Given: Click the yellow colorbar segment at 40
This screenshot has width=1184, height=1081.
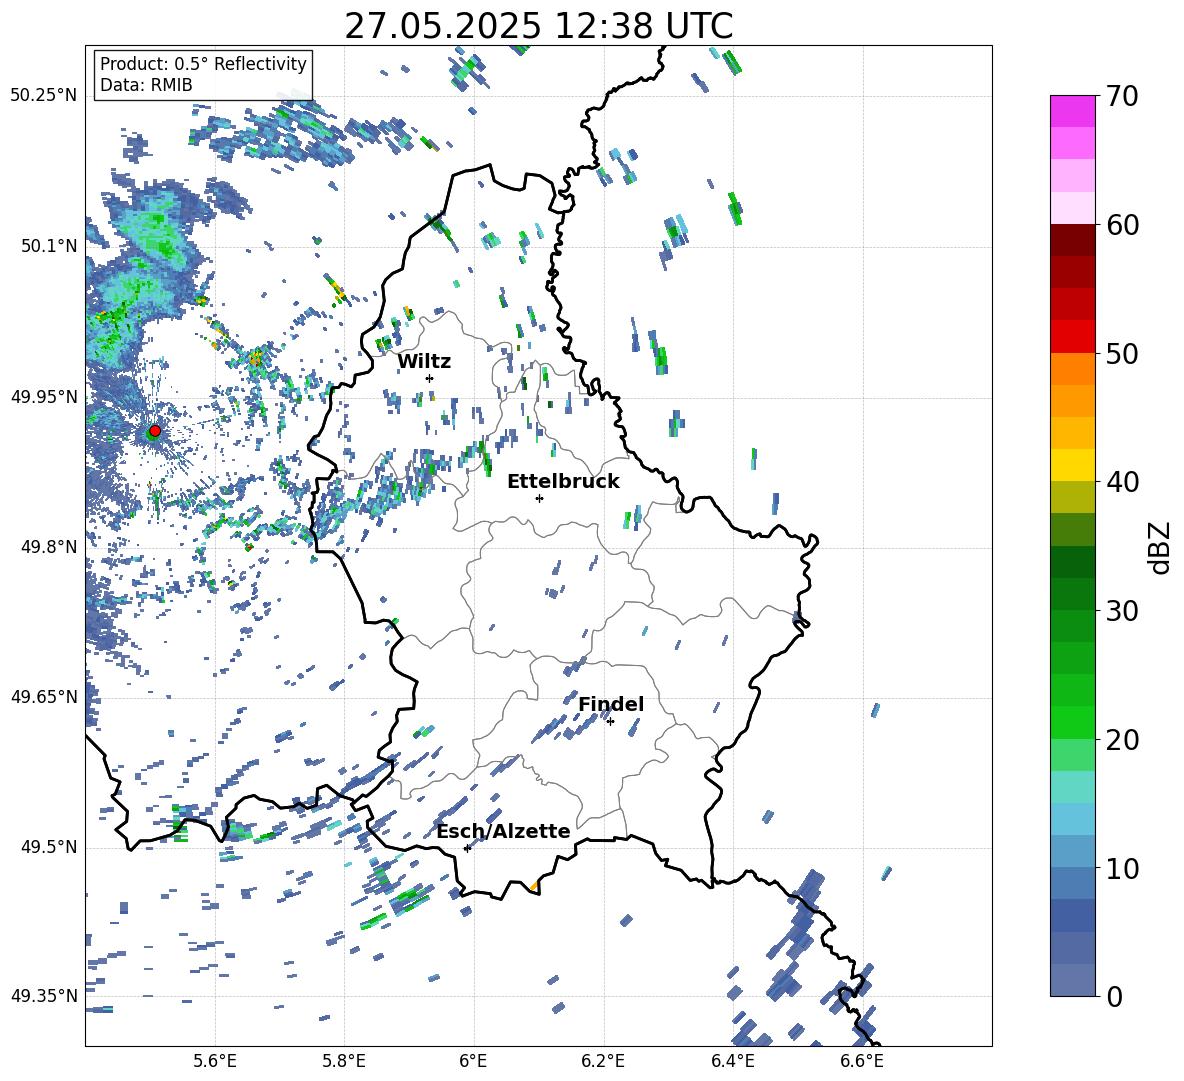Looking at the screenshot, I should [x=1073, y=465].
